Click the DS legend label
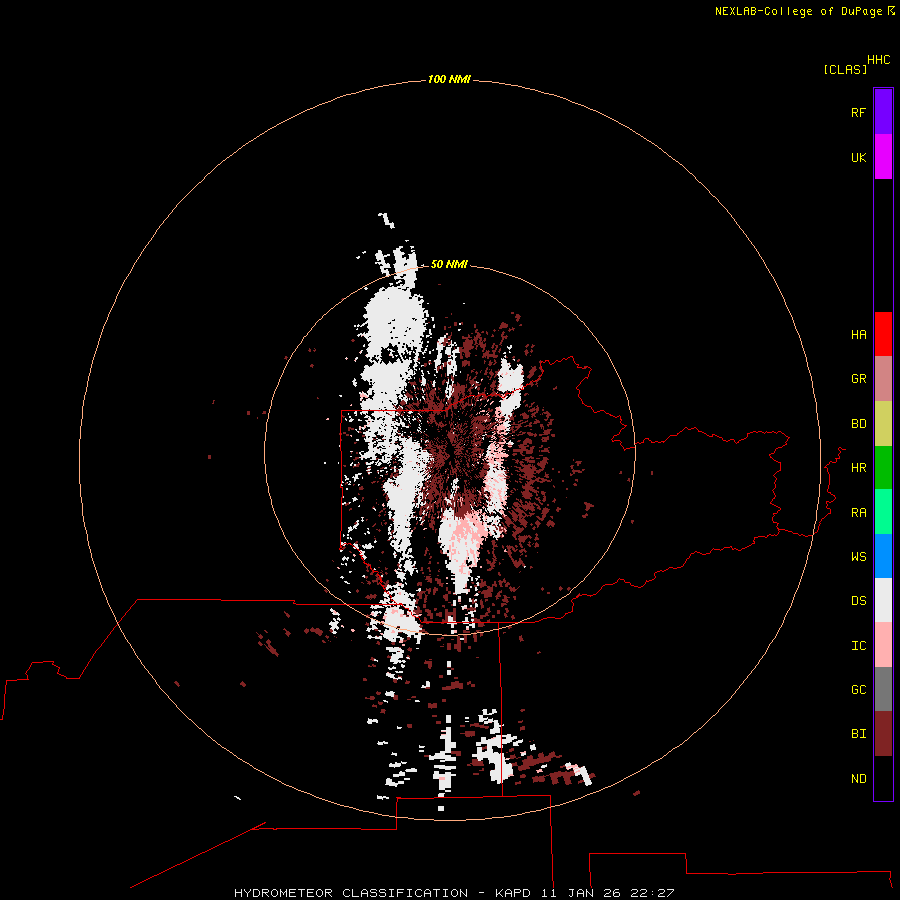900x900 pixels. coord(858,600)
